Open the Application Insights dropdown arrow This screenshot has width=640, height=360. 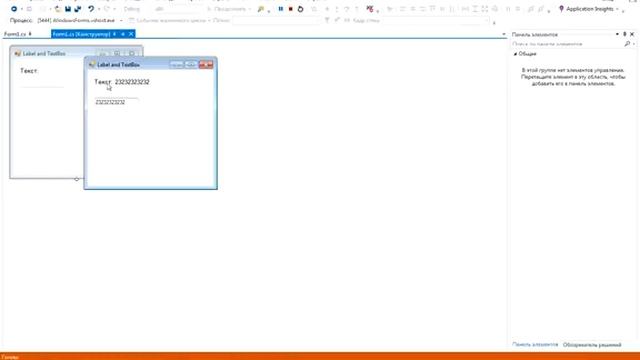click(x=618, y=9)
